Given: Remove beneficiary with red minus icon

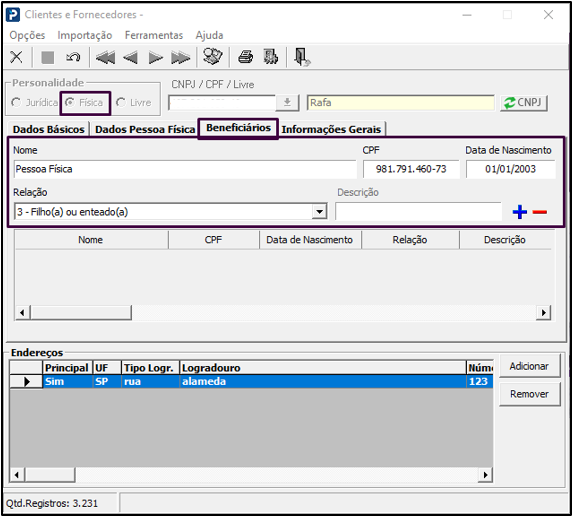Looking at the screenshot, I should pyautogui.click(x=540, y=212).
